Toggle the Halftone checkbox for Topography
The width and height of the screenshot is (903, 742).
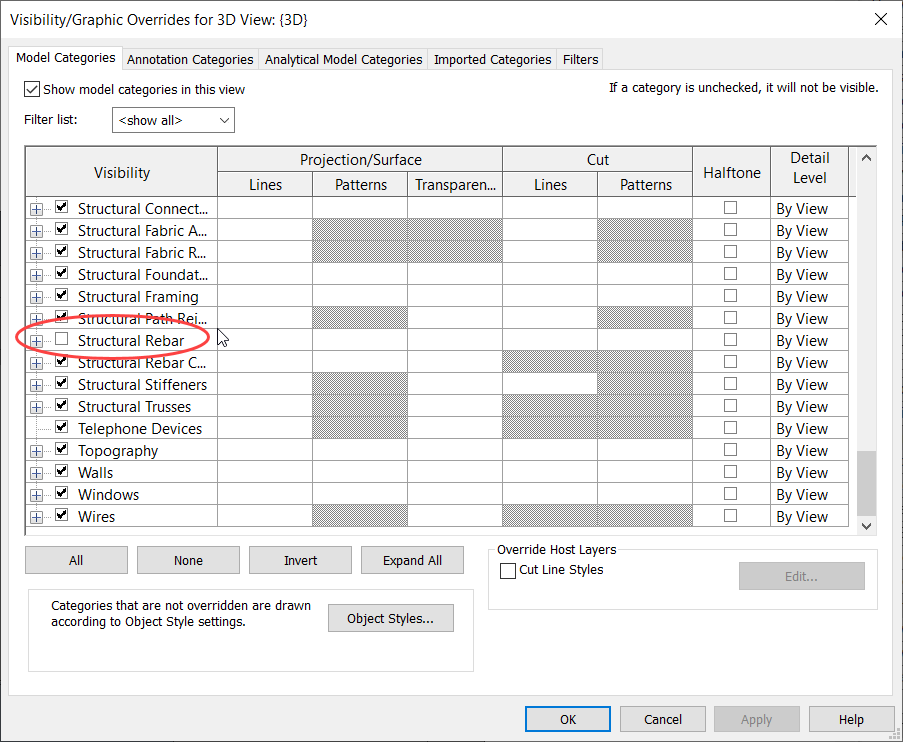pyautogui.click(x=731, y=450)
